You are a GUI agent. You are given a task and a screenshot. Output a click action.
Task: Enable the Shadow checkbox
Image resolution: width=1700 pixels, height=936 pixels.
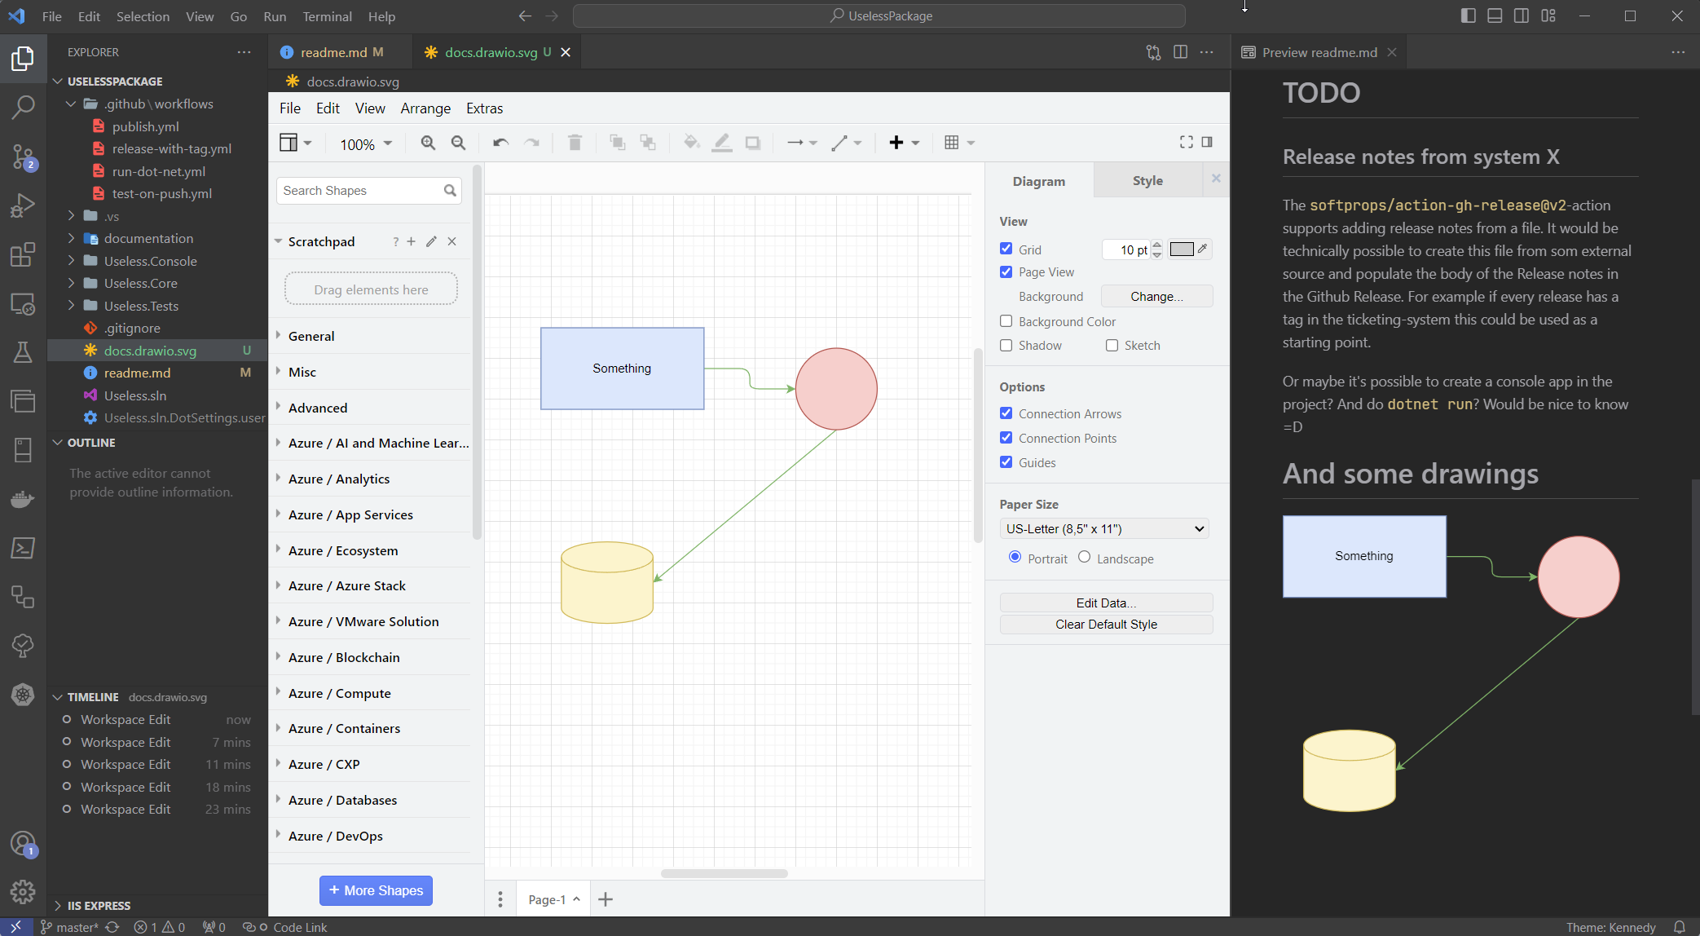(x=1006, y=345)
